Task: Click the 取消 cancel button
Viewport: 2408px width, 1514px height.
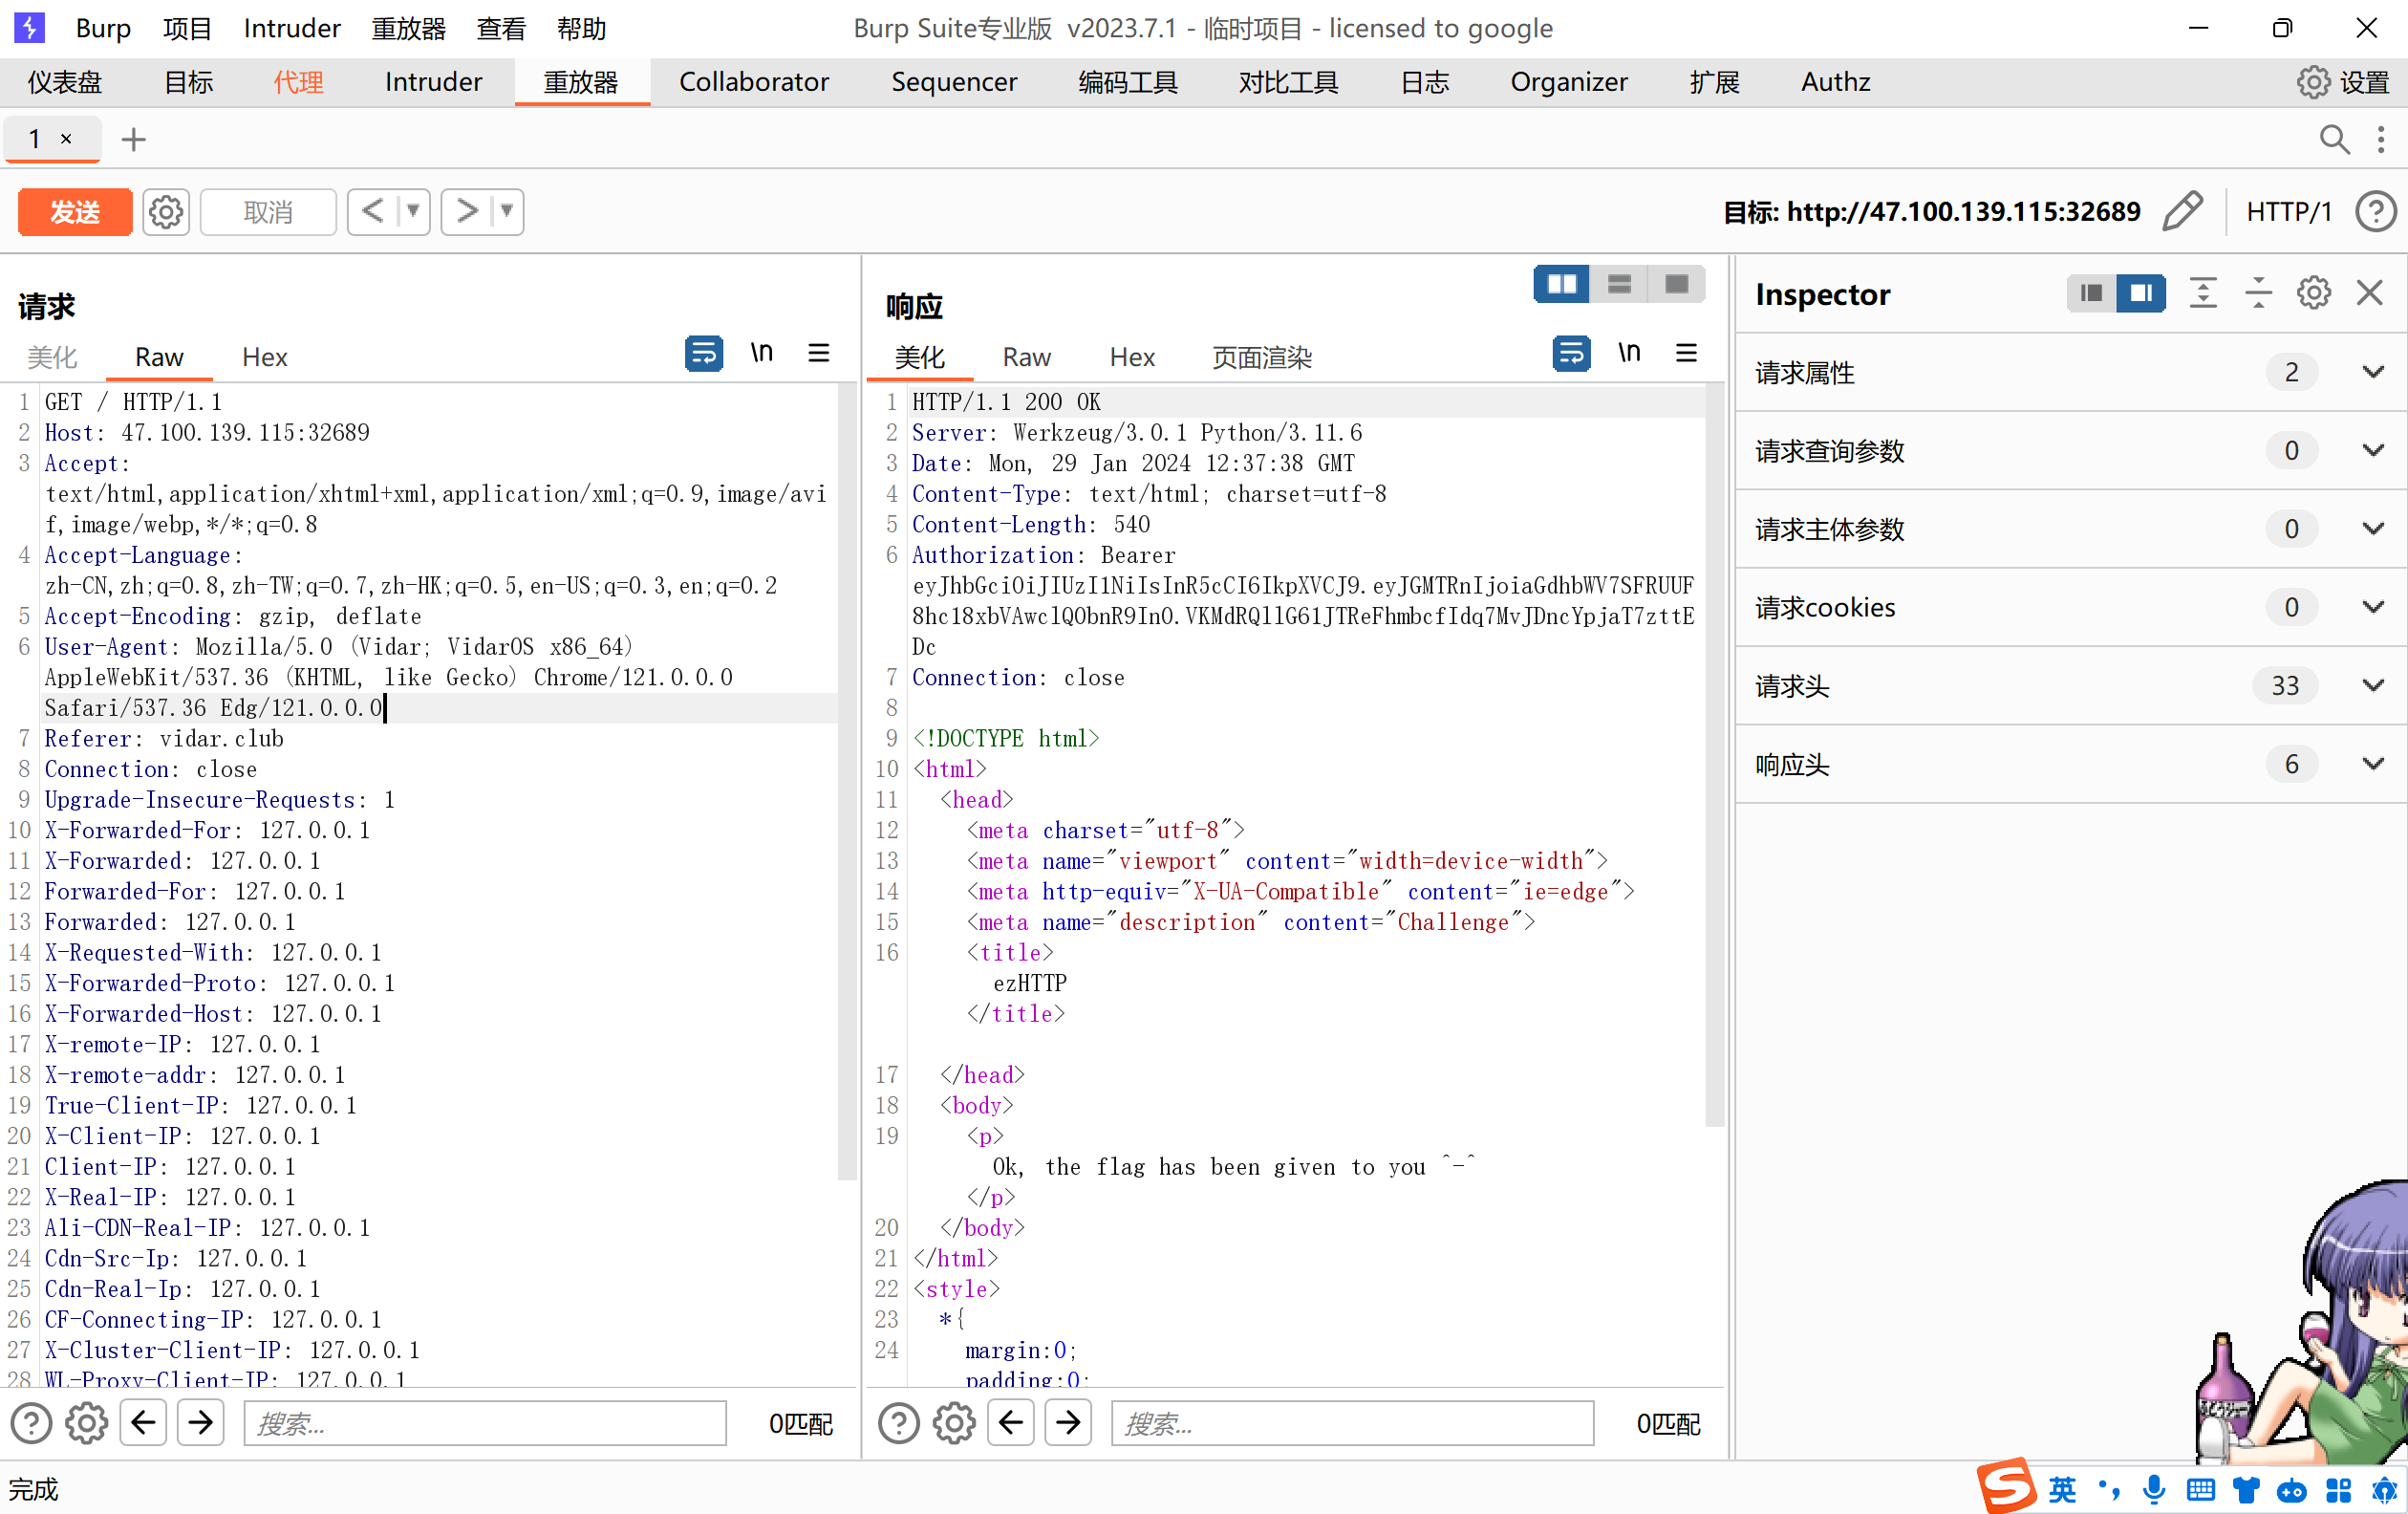Action: coord(268,212)
